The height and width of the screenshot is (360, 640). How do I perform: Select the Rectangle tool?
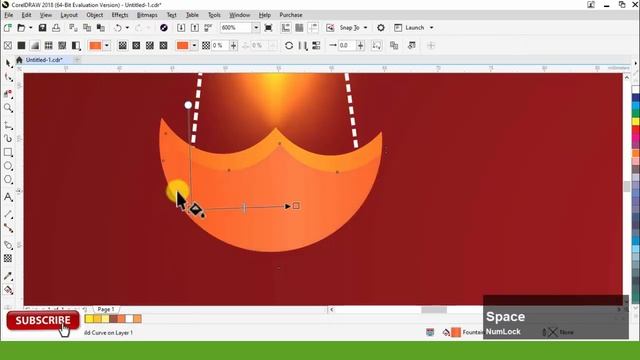[x=8, y=152]
